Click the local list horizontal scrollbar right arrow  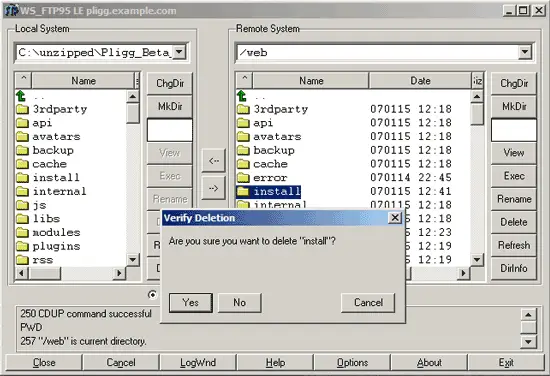(x=119, y=273)
